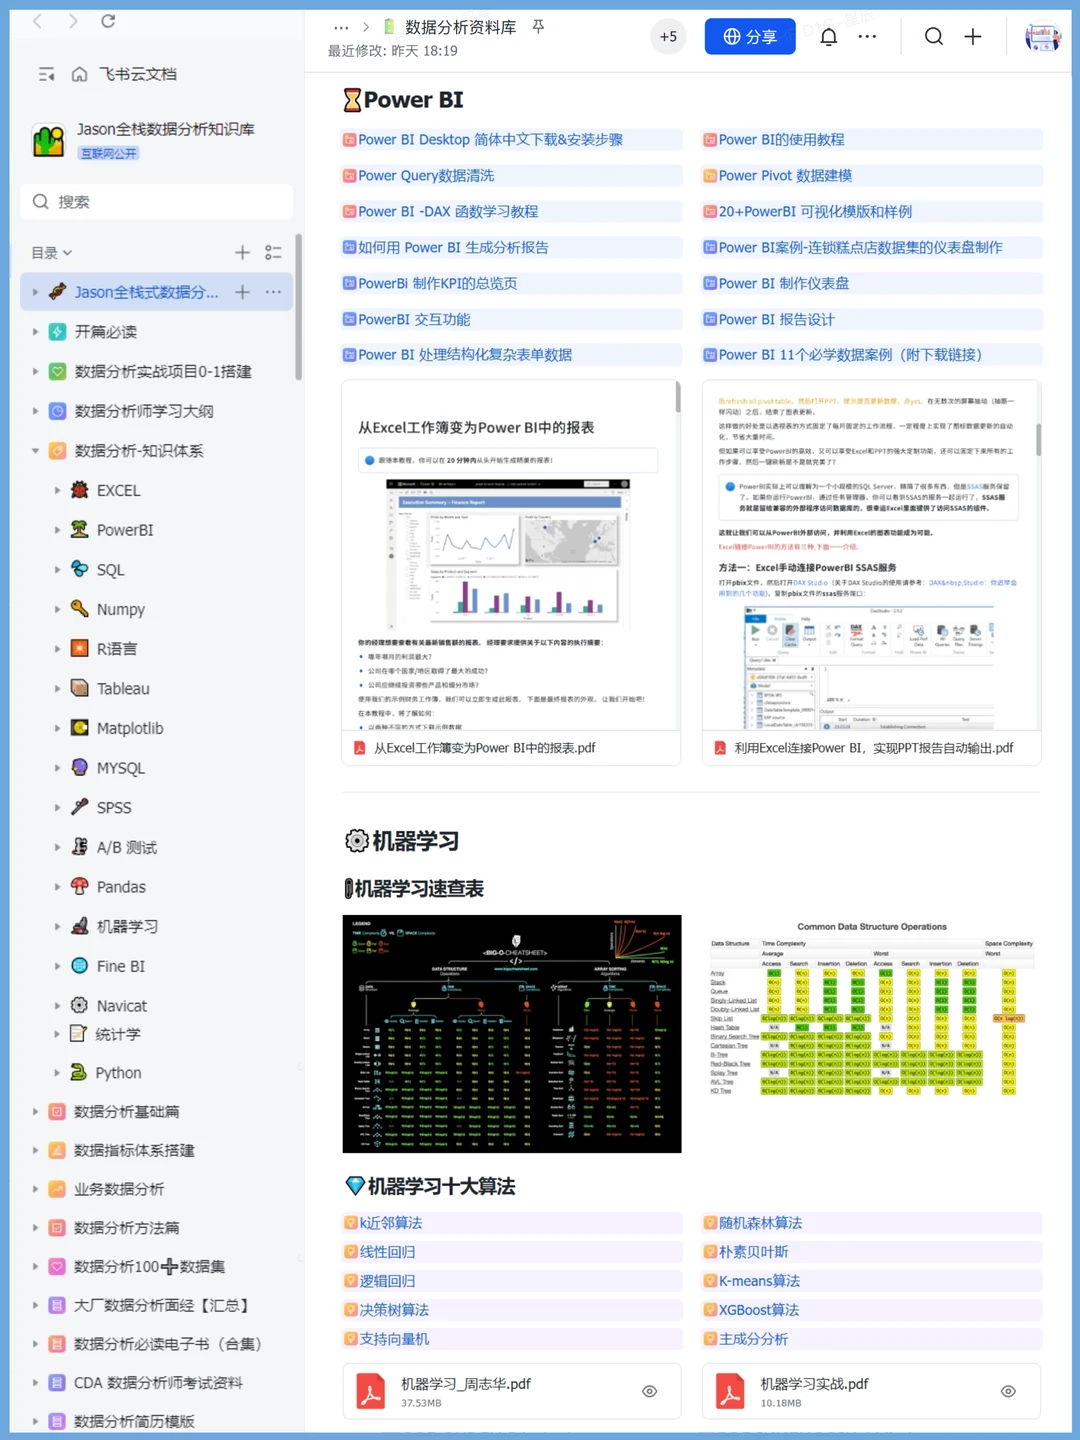This screenshot has height=1440, width=1080.
Task: Preview 机器学习_周志华.pdf with eye icon
Action: coord(649,1392)
